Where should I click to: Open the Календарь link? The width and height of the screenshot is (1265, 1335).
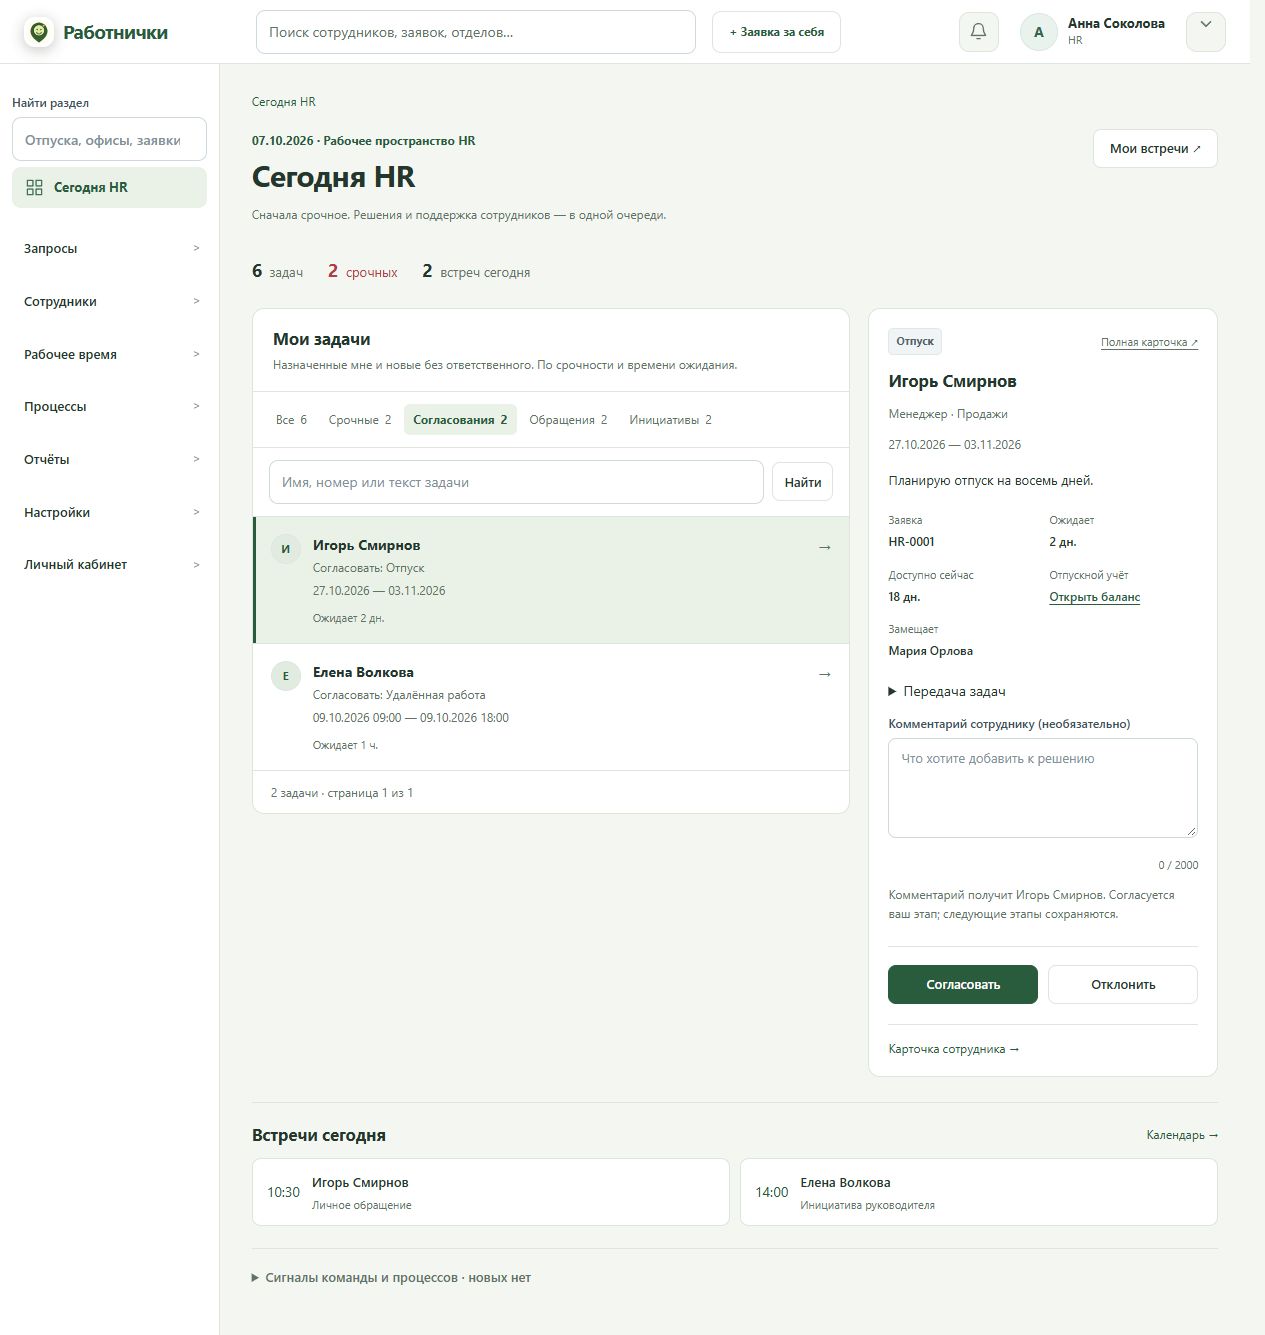(1182, 1135)
